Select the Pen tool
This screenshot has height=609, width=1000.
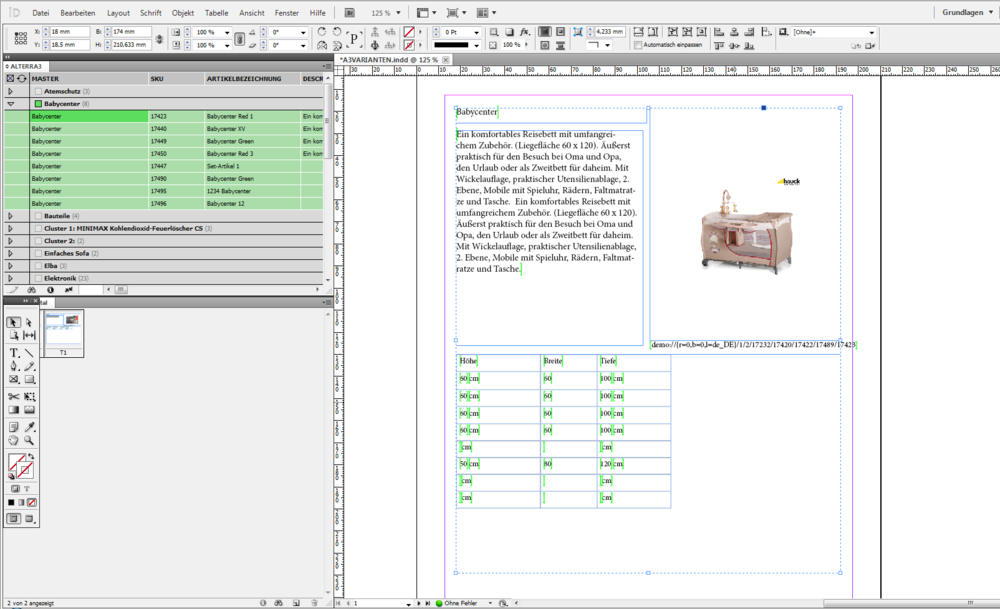[x=14, y=366]
